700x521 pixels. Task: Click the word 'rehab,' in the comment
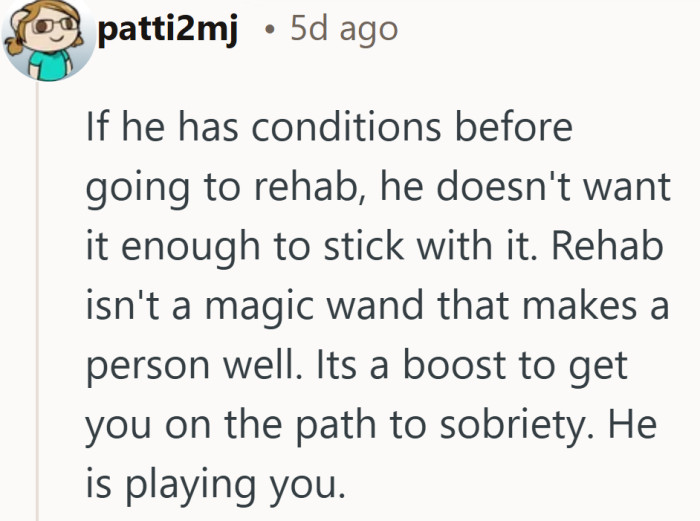[x=312, y=186]
